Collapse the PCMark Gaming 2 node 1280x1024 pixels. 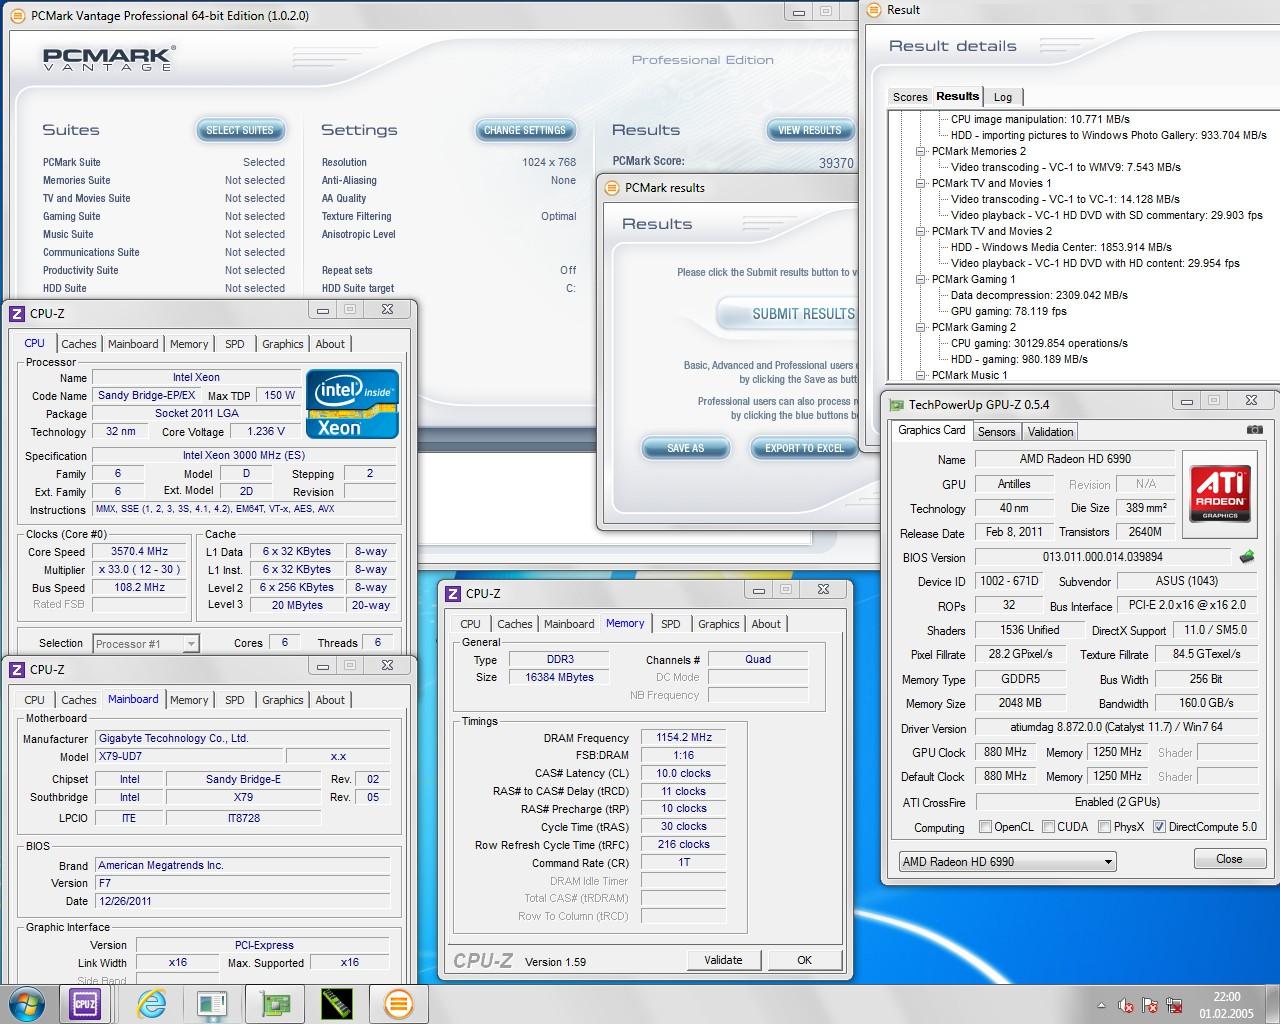(x=920, y=327)
